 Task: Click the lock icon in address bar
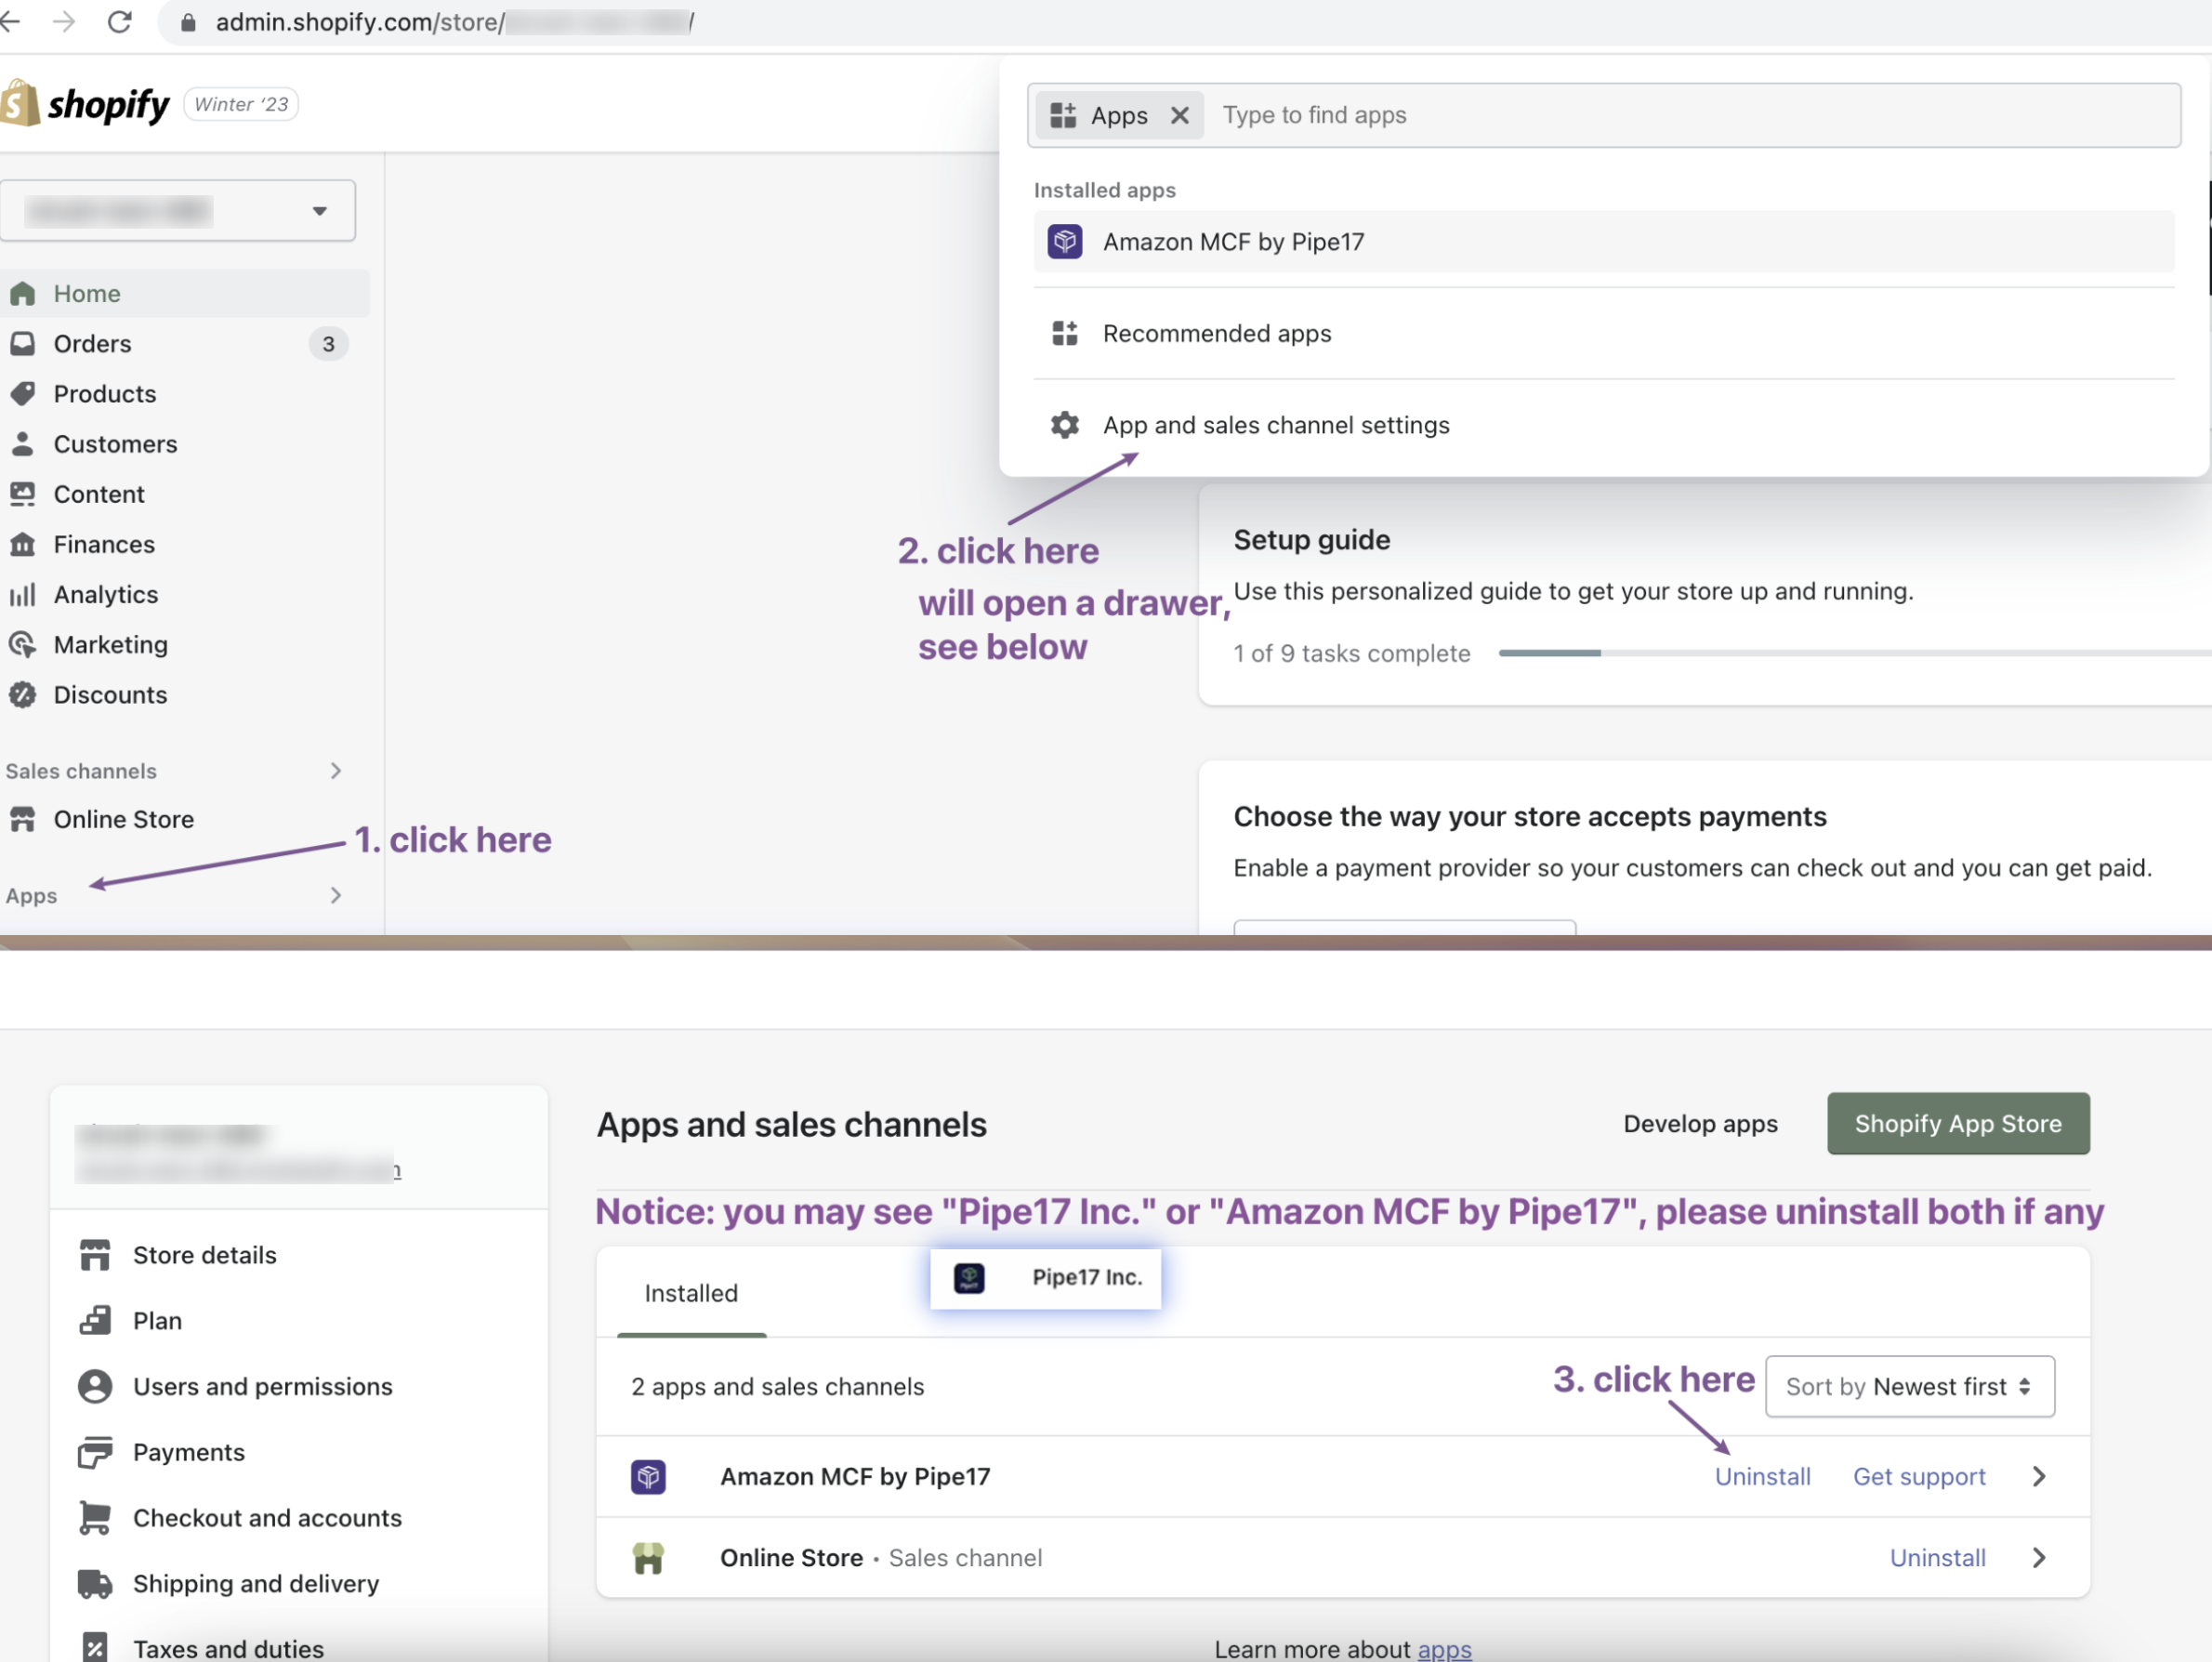188,22
